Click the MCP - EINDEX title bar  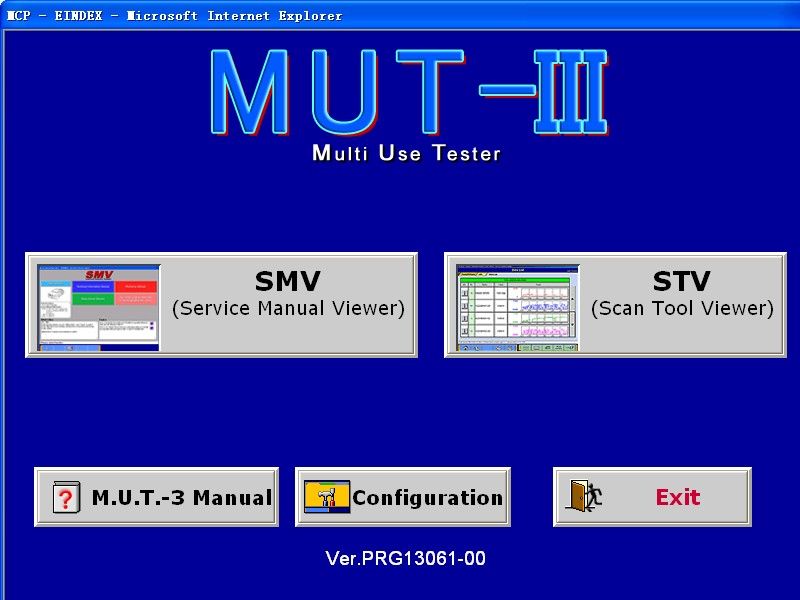click(170, 16)
